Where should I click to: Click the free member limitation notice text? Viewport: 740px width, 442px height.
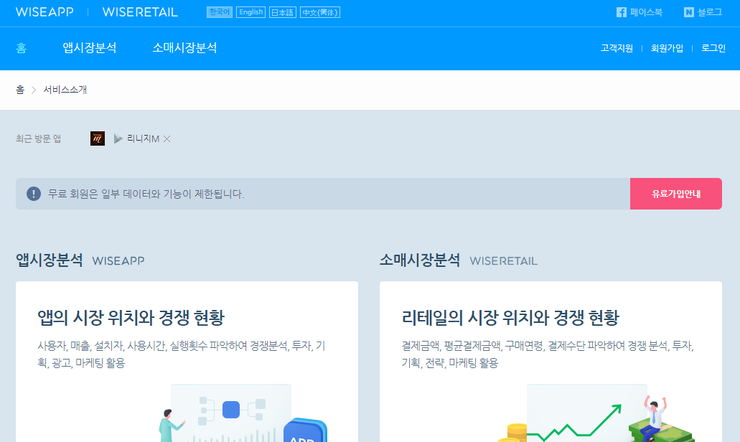146,194
